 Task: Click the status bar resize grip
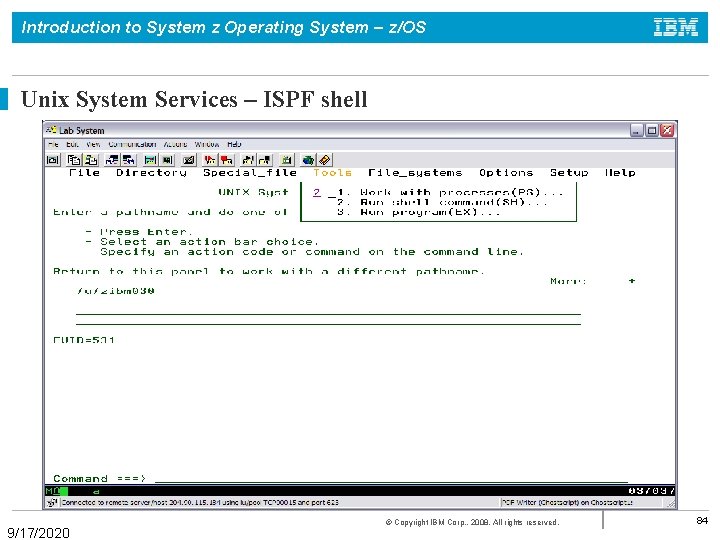(x=671, y=503)
